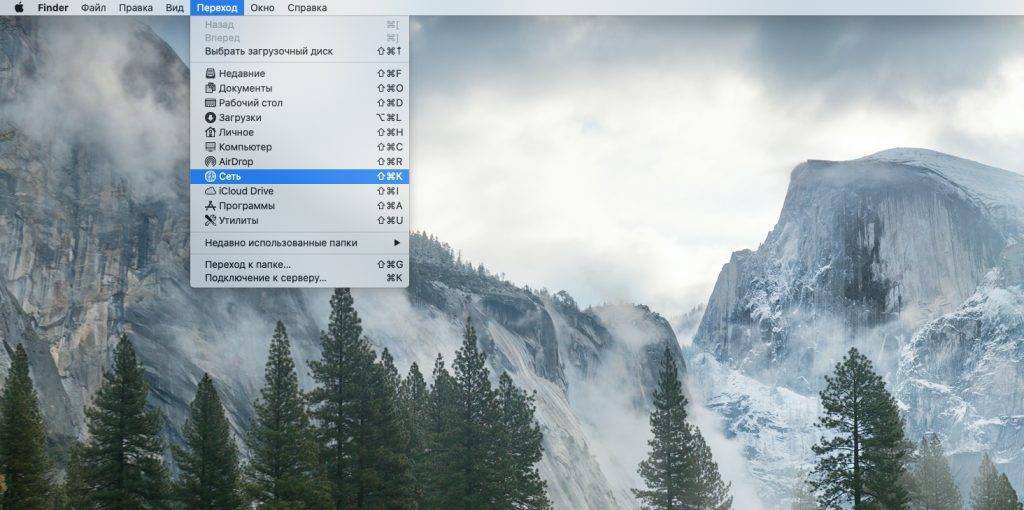Click the Finder application menu
This screenshot has height=510, width=1024.
(x=53, y=8)
